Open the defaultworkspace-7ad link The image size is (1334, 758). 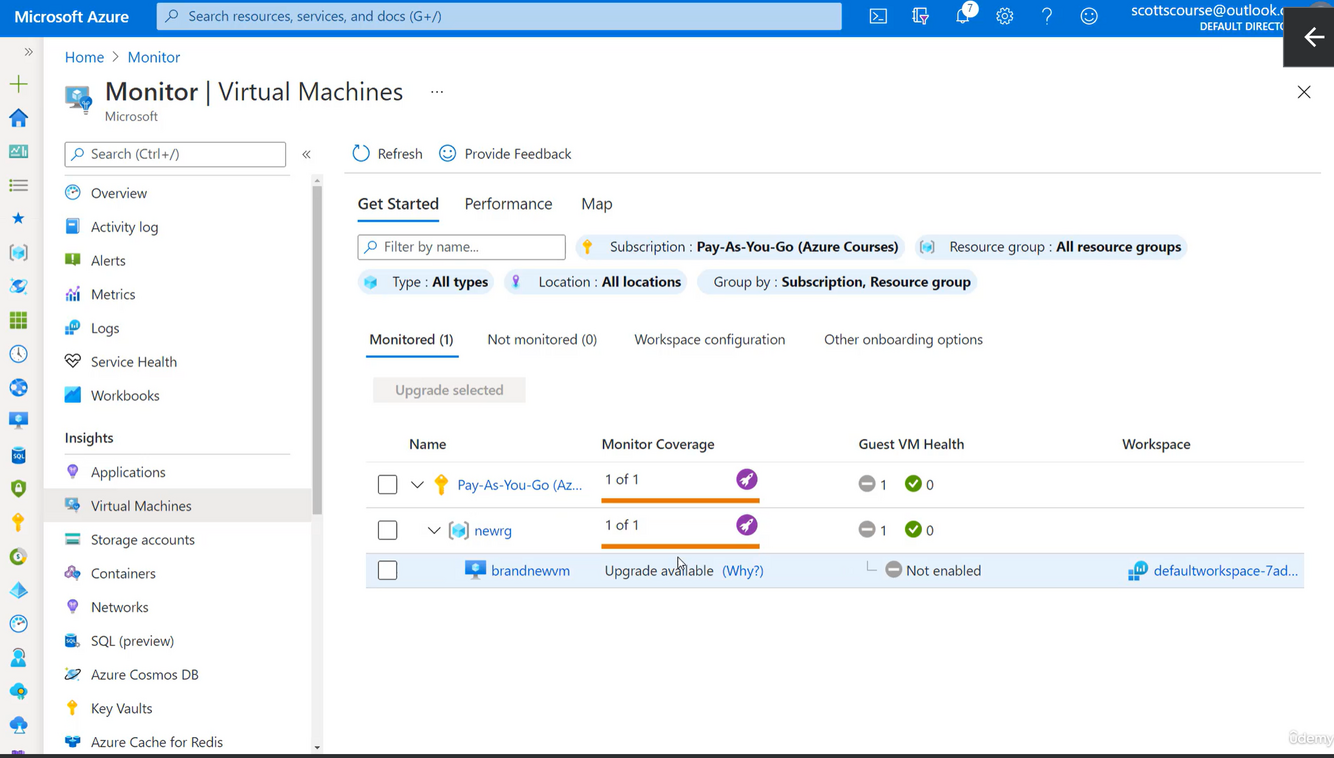pos(1225,570)
